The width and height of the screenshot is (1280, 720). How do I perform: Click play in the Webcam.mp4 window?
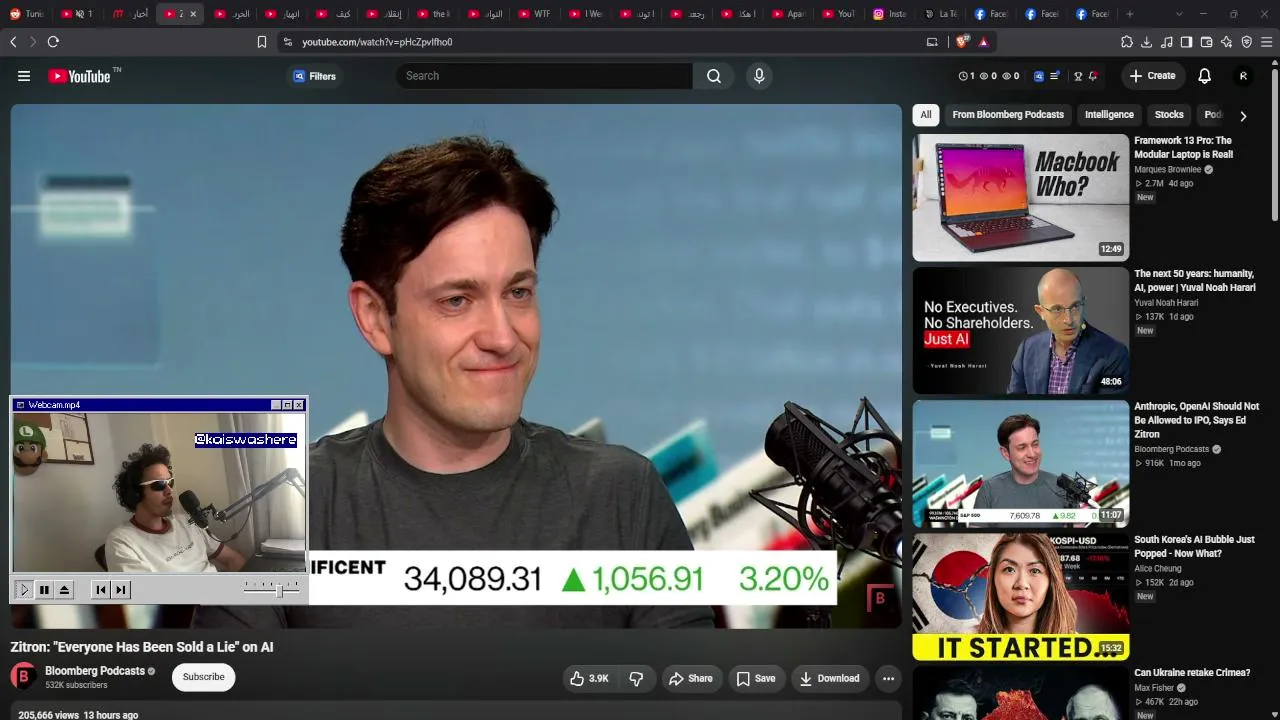[24, 590]
